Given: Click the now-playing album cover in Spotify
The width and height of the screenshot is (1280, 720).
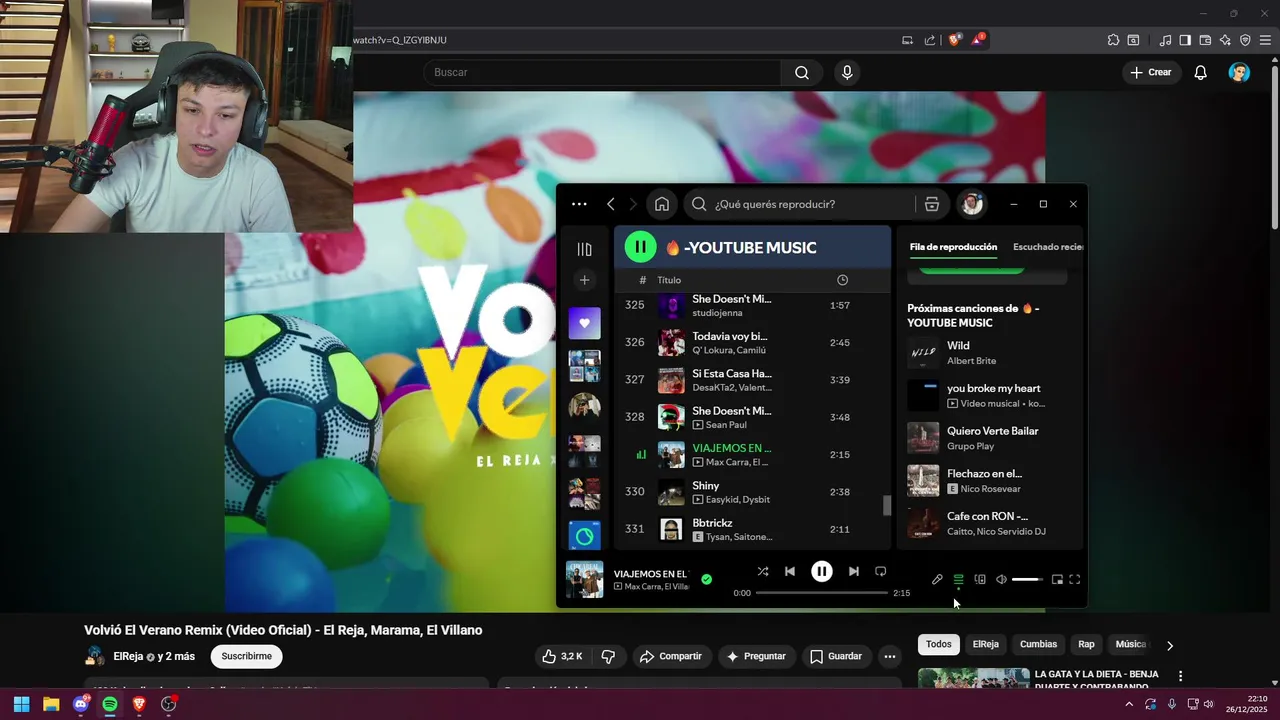Looking at the screenshot, I should coord(585,579).
